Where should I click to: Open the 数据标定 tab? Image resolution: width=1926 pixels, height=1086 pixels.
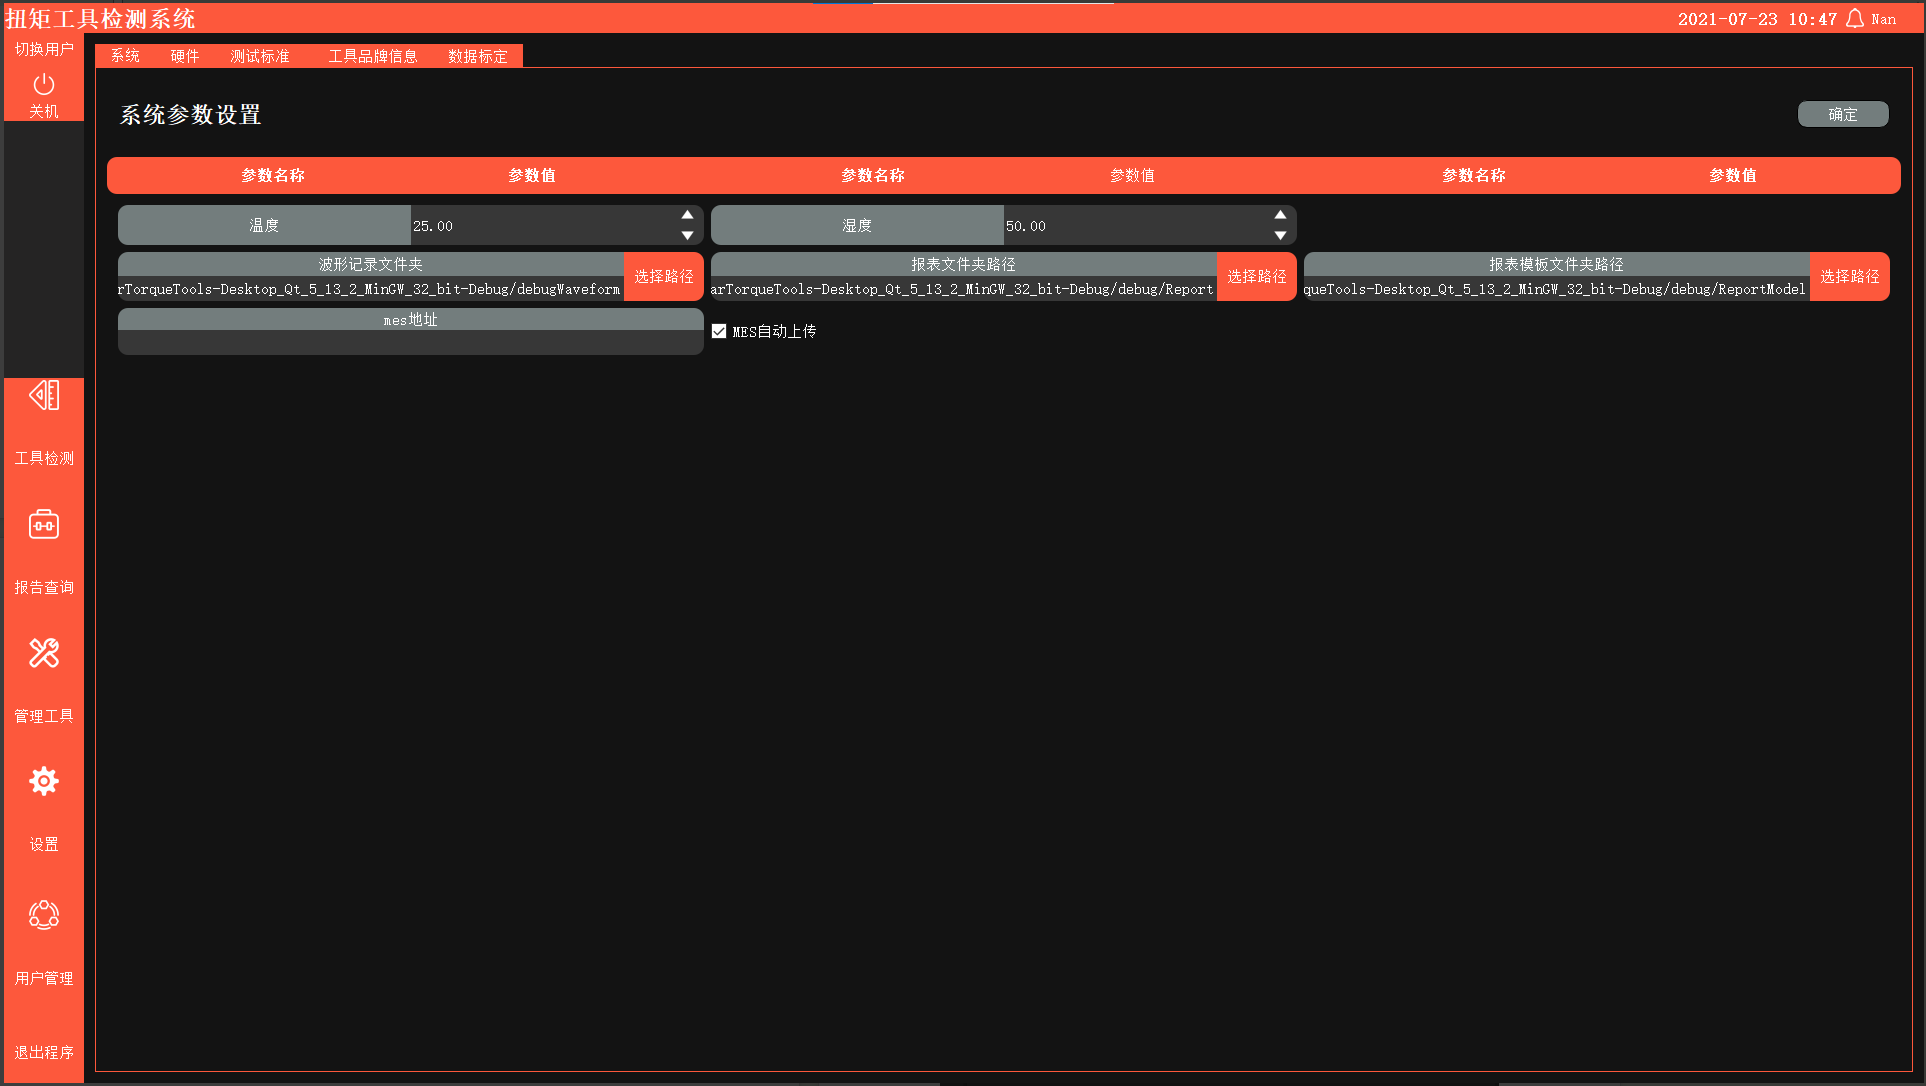478,56
